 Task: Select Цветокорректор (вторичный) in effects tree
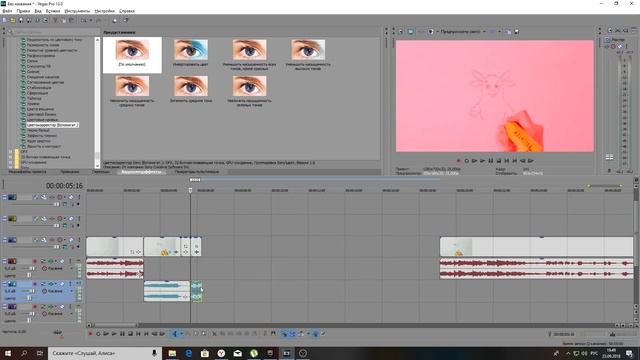(x=52, y=125)
